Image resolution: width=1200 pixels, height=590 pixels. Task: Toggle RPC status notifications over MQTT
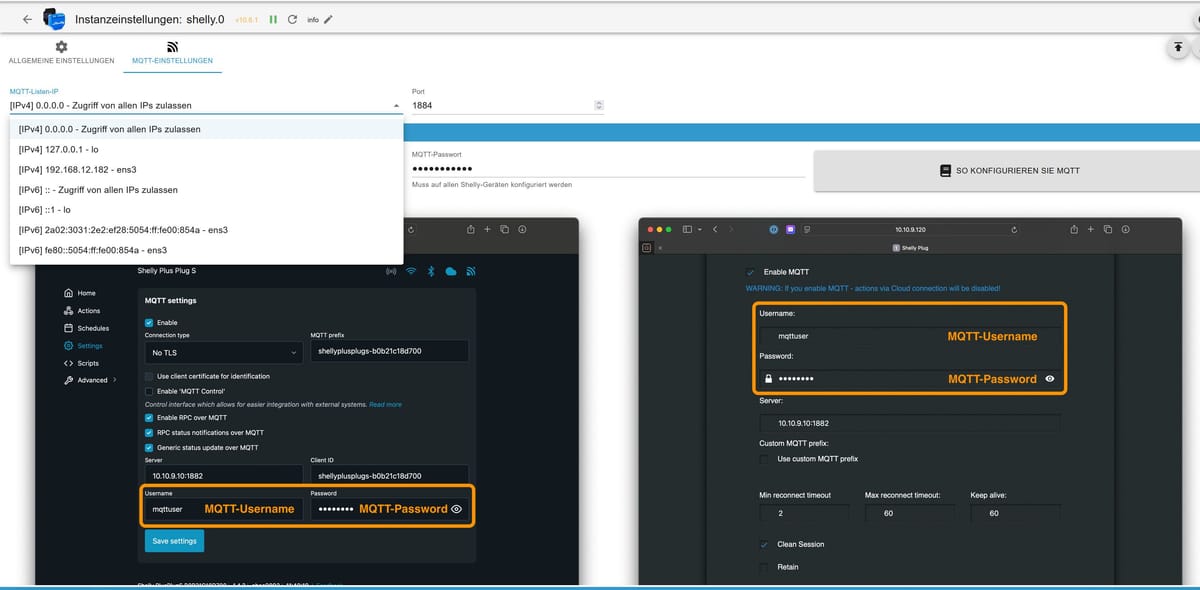[150, 432]
